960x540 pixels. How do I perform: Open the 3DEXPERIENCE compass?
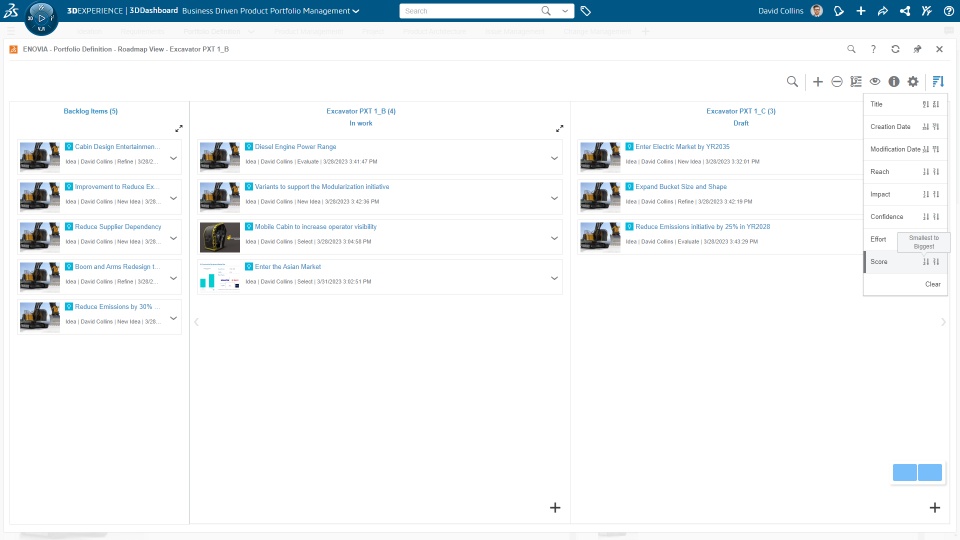(41, 18)
